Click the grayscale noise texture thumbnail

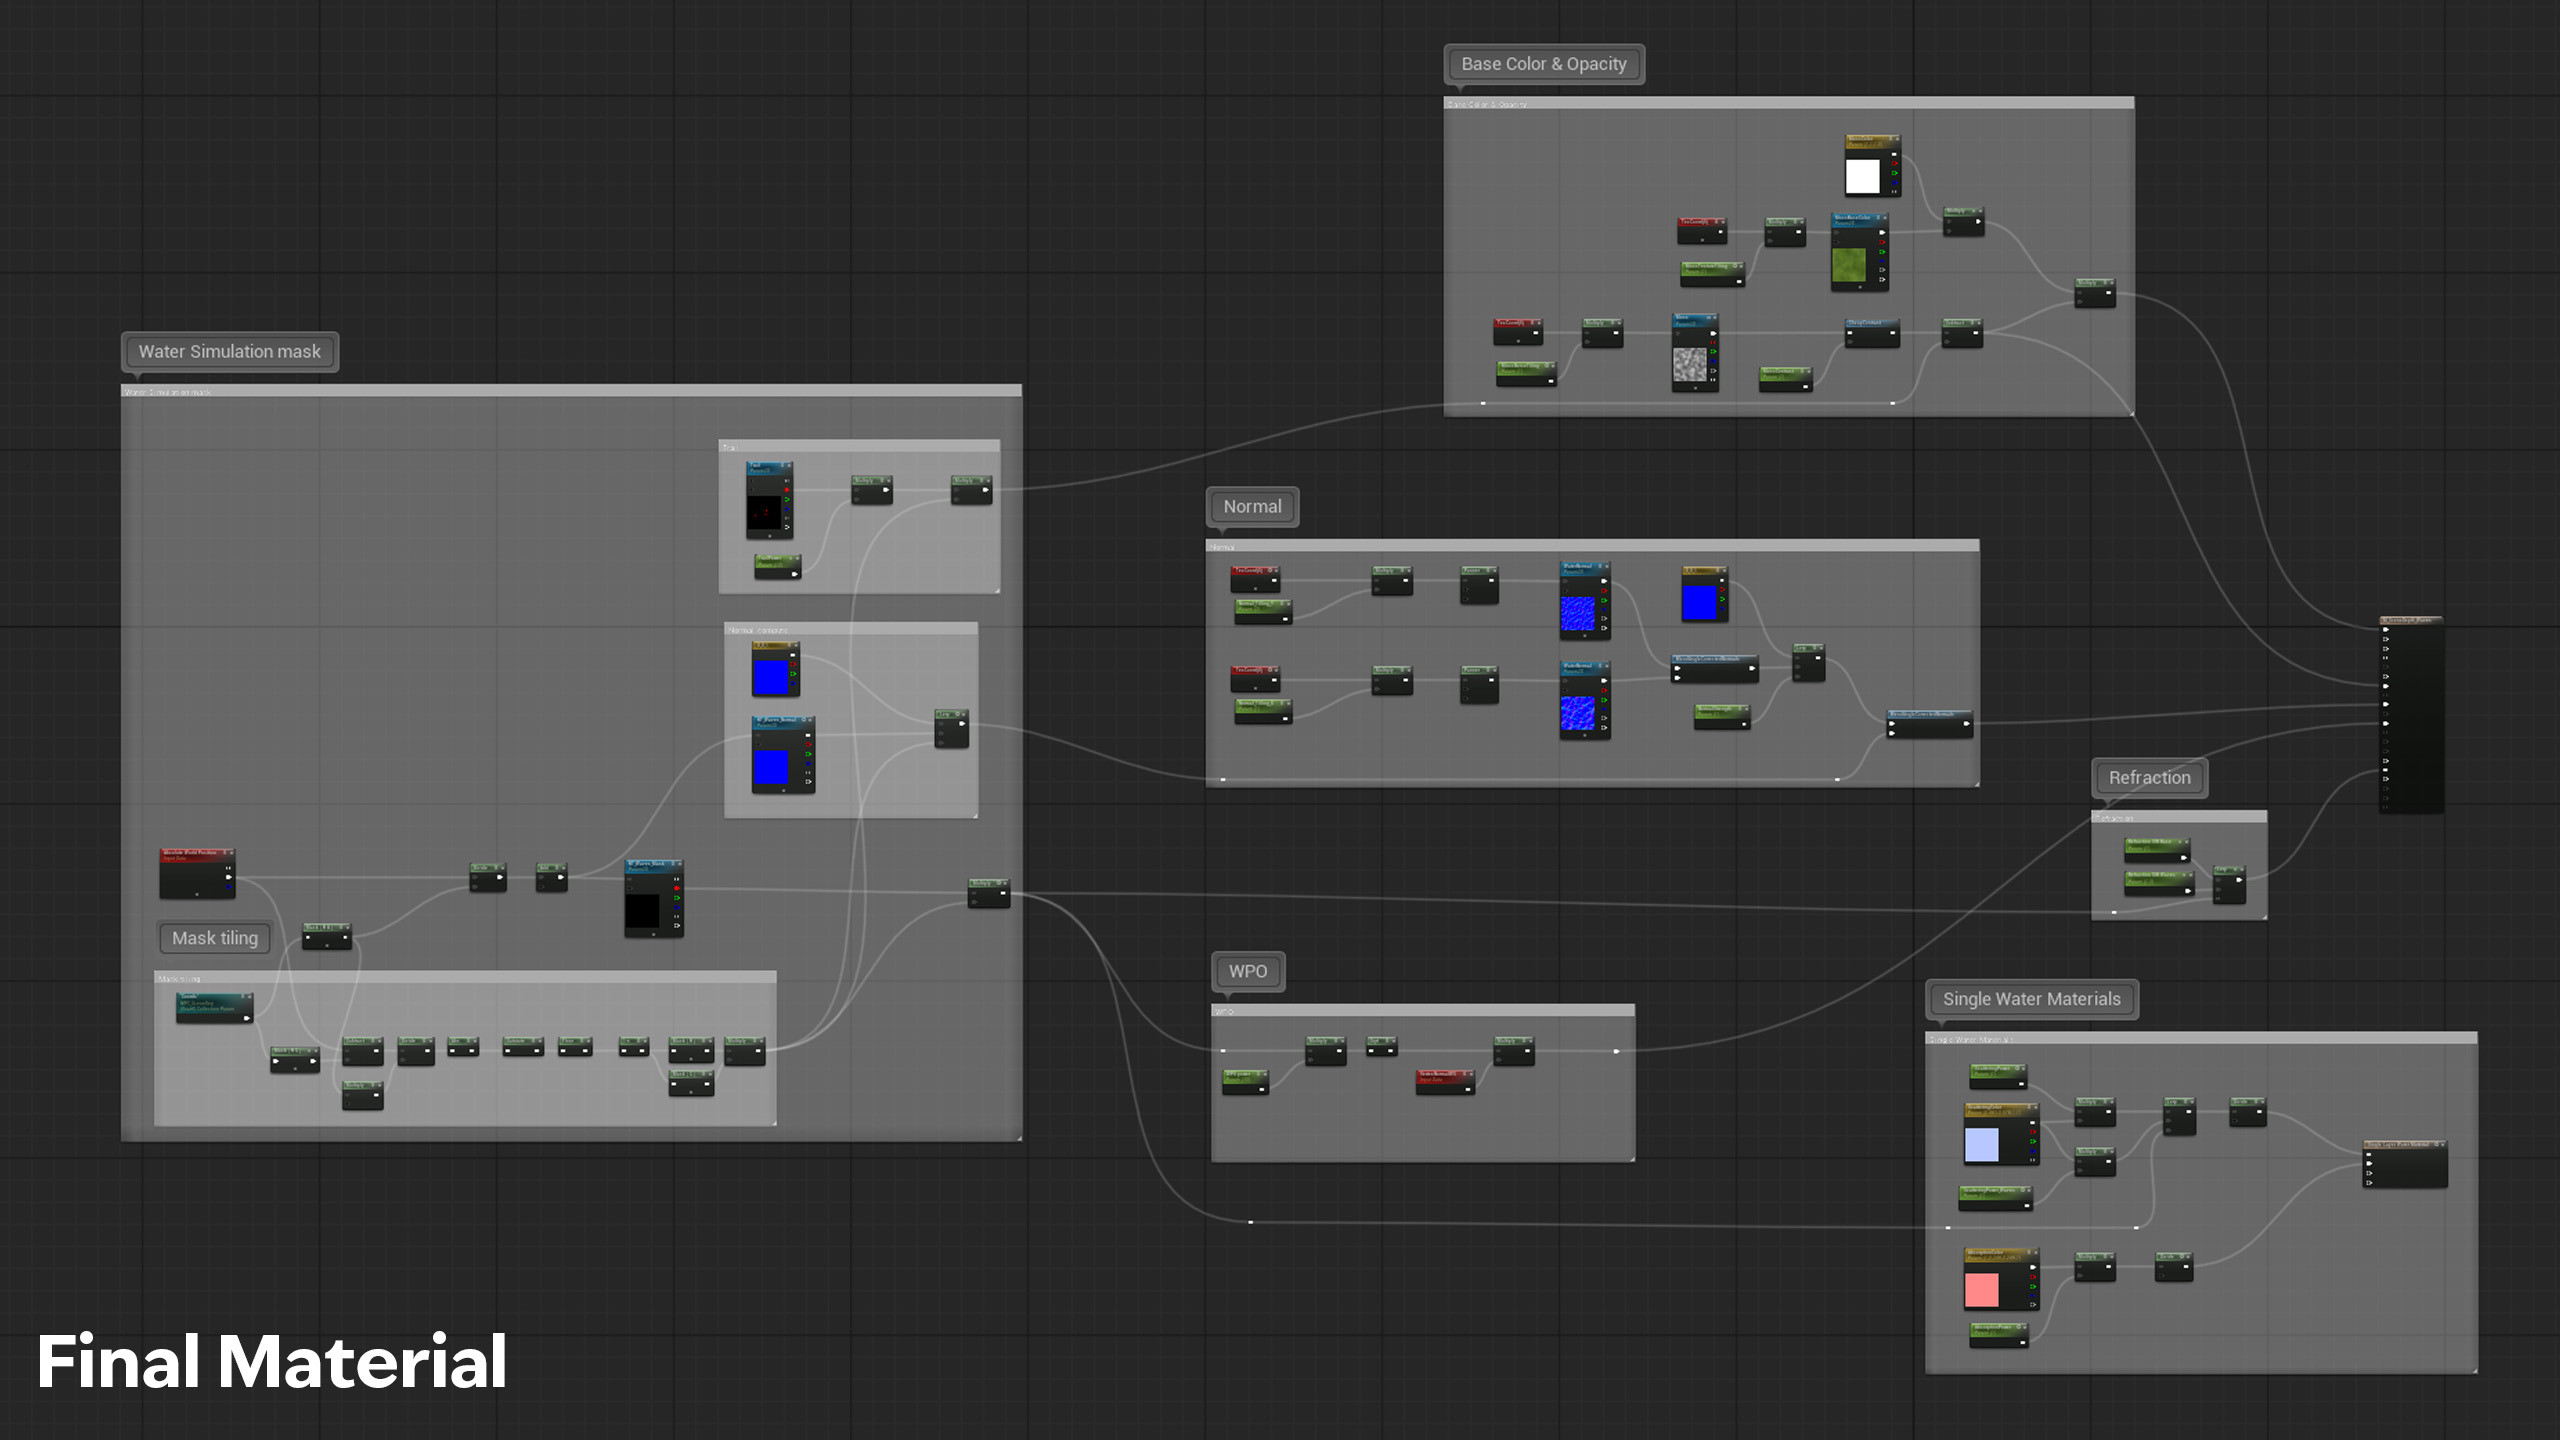pyautogui.click(x=1689, y=364)
